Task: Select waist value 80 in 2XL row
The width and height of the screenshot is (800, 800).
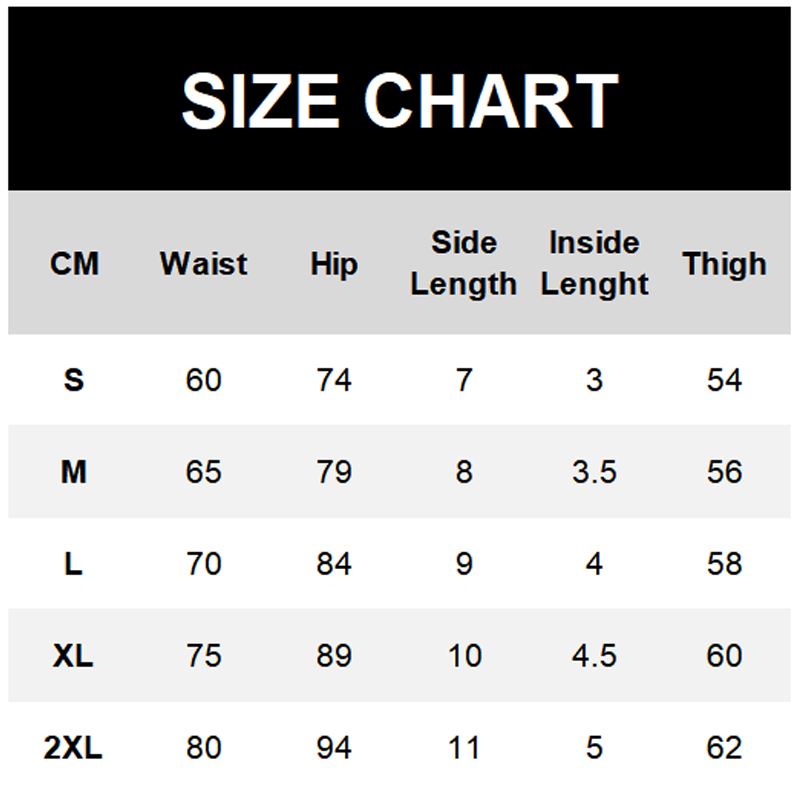Action: click(203, 748)
